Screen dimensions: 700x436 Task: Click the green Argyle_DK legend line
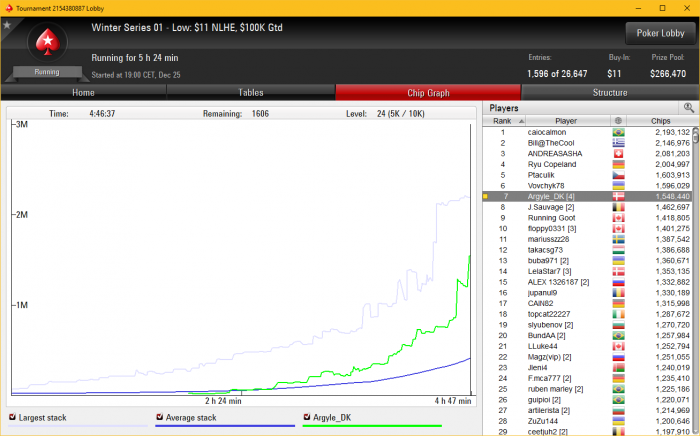pyautogui.click(x=372, y=426)
